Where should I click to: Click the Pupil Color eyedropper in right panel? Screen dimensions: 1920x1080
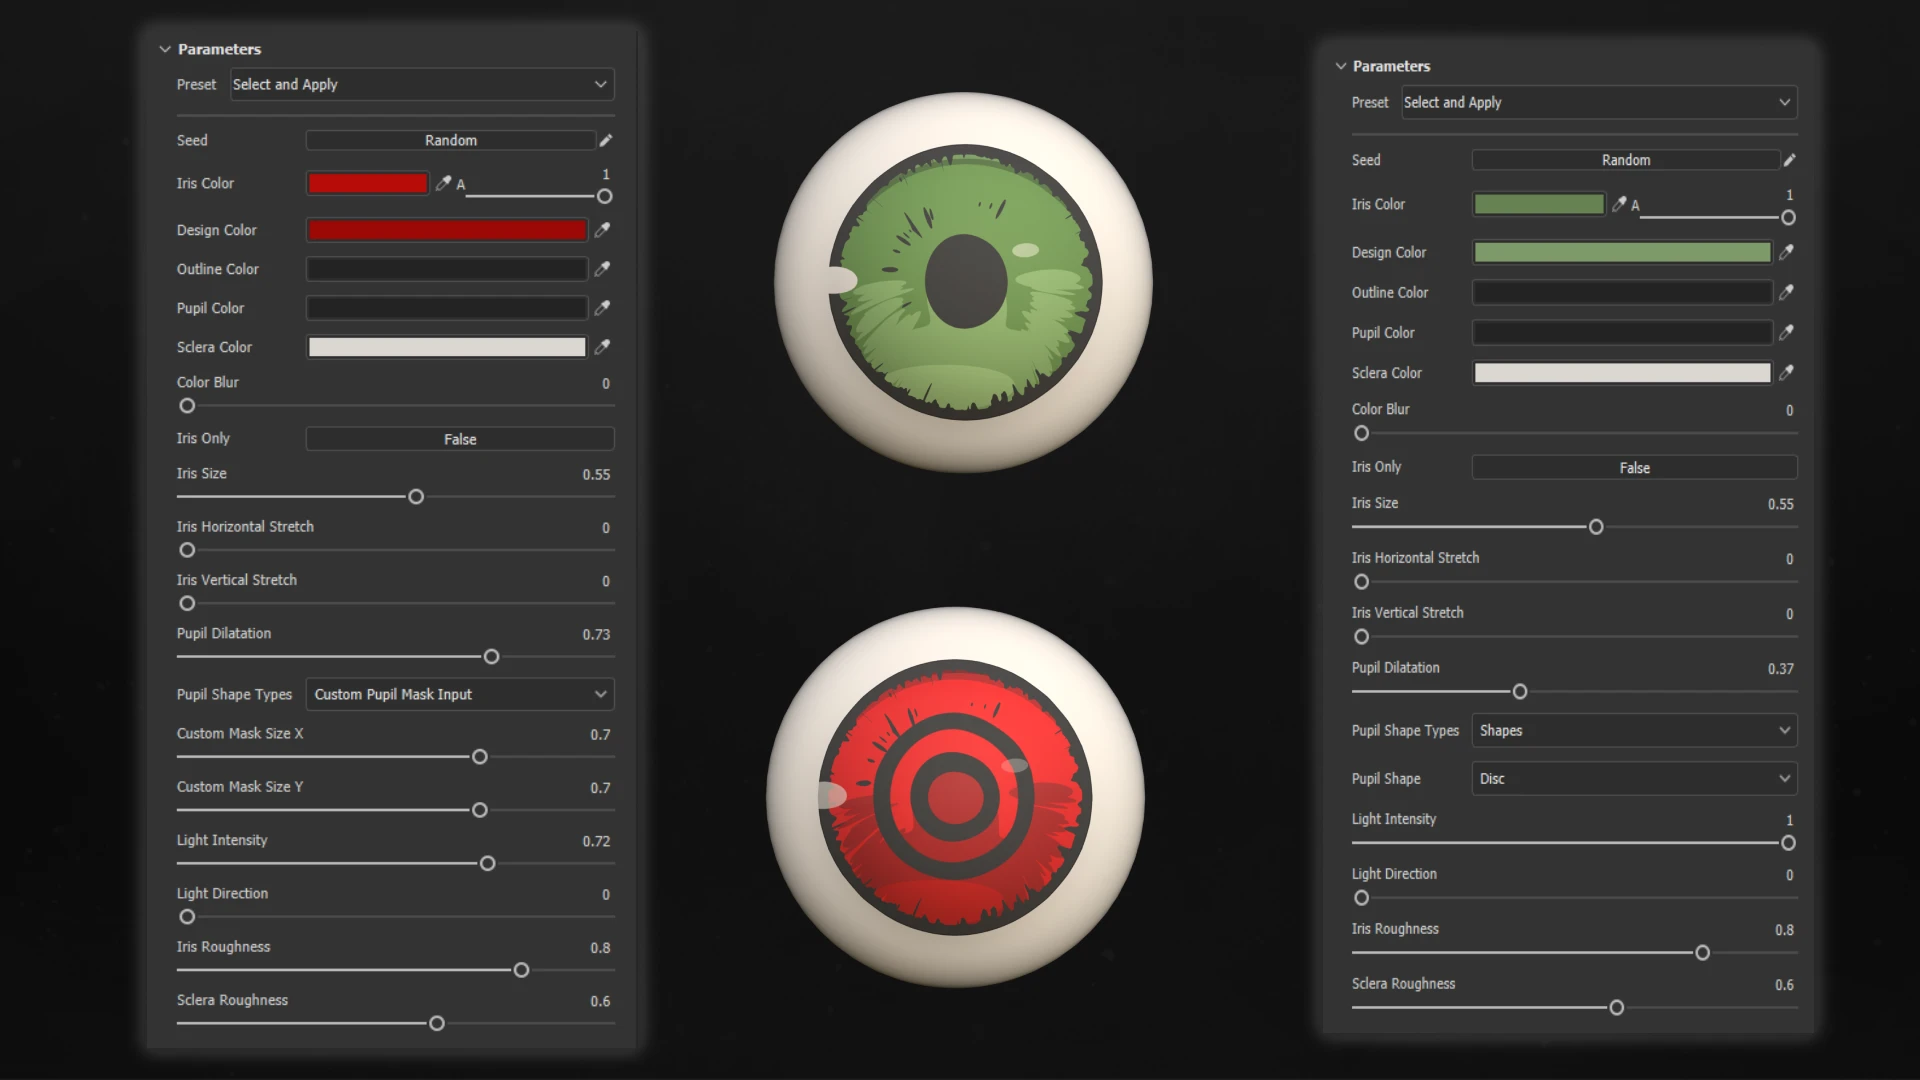(1786, 332)
